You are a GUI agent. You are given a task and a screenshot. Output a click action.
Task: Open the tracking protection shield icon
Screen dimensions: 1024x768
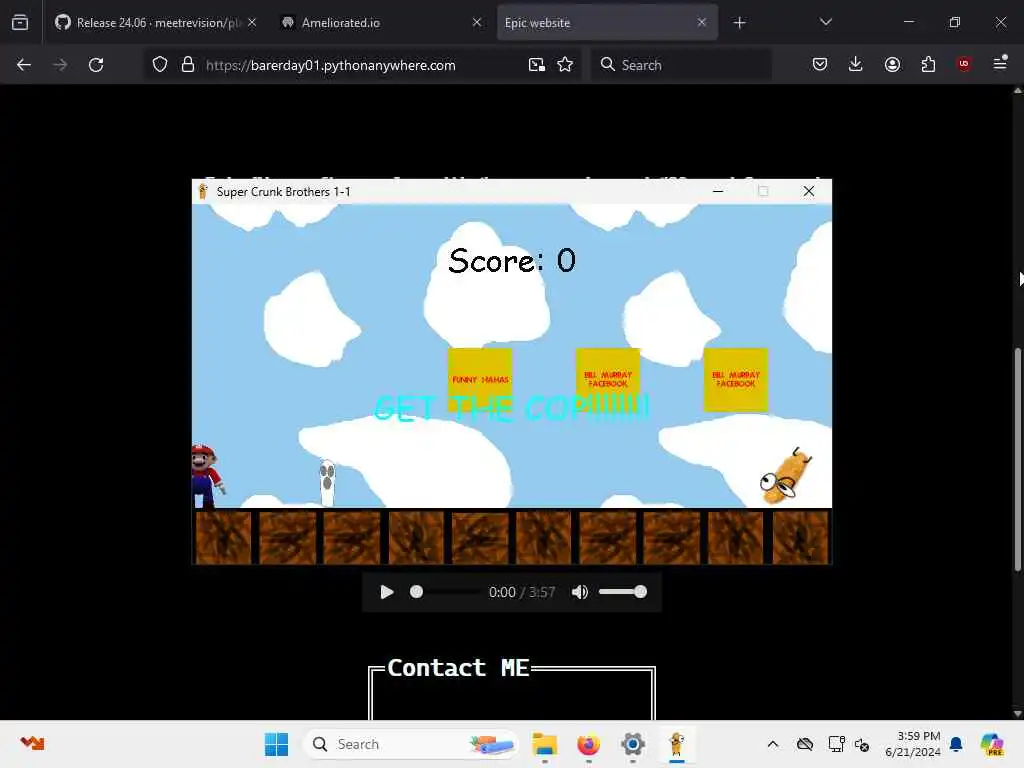(160, 65)
